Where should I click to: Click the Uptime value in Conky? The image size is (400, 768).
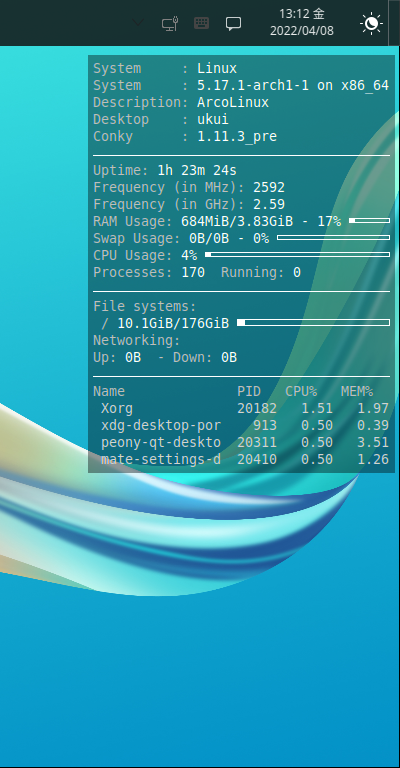pyautogui.click(x=197, y=170)
